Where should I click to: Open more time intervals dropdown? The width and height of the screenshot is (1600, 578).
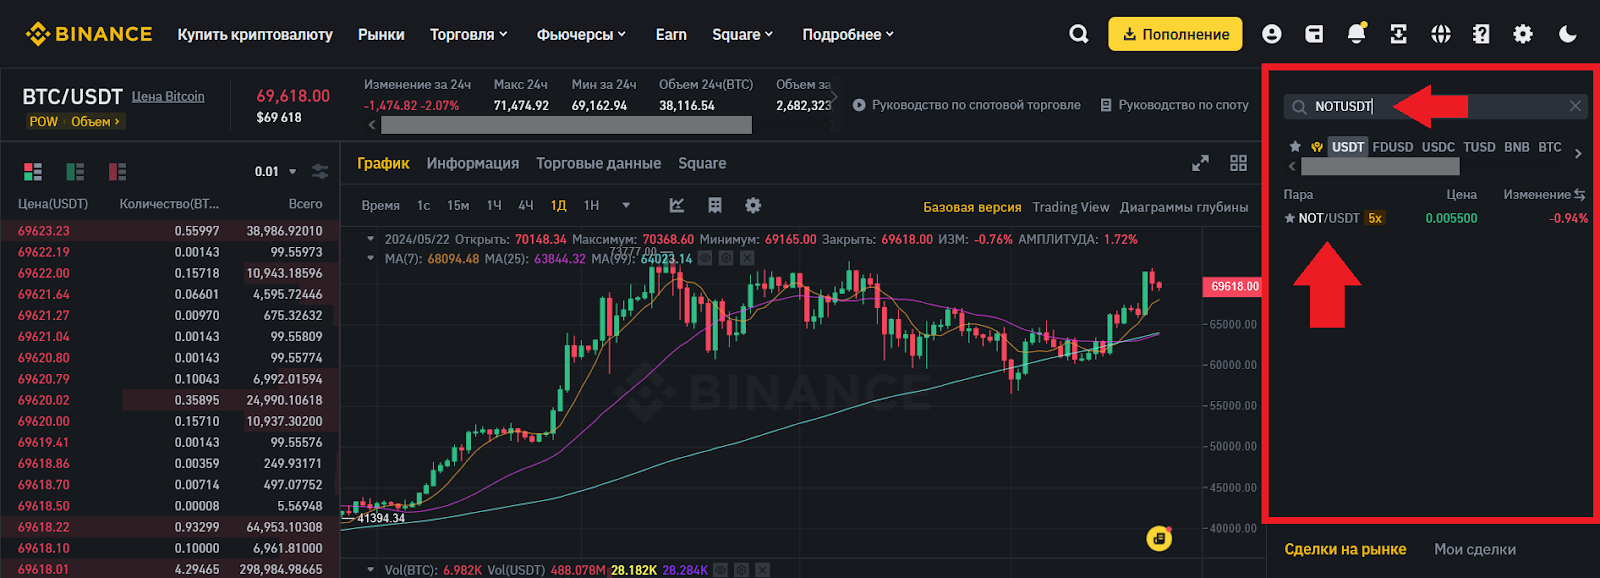pyautogui.click(x=626, y=205)
